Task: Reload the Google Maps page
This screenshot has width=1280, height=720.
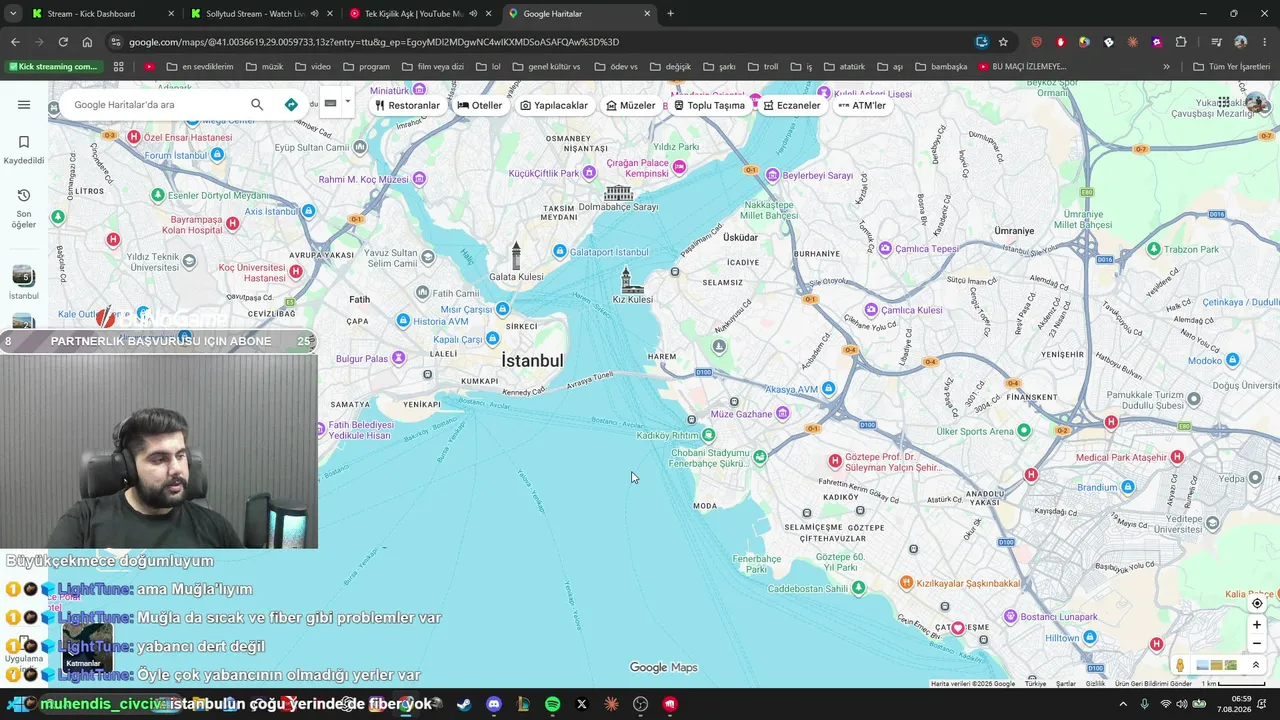Action: pyautogui.click(x=63, y=42)
